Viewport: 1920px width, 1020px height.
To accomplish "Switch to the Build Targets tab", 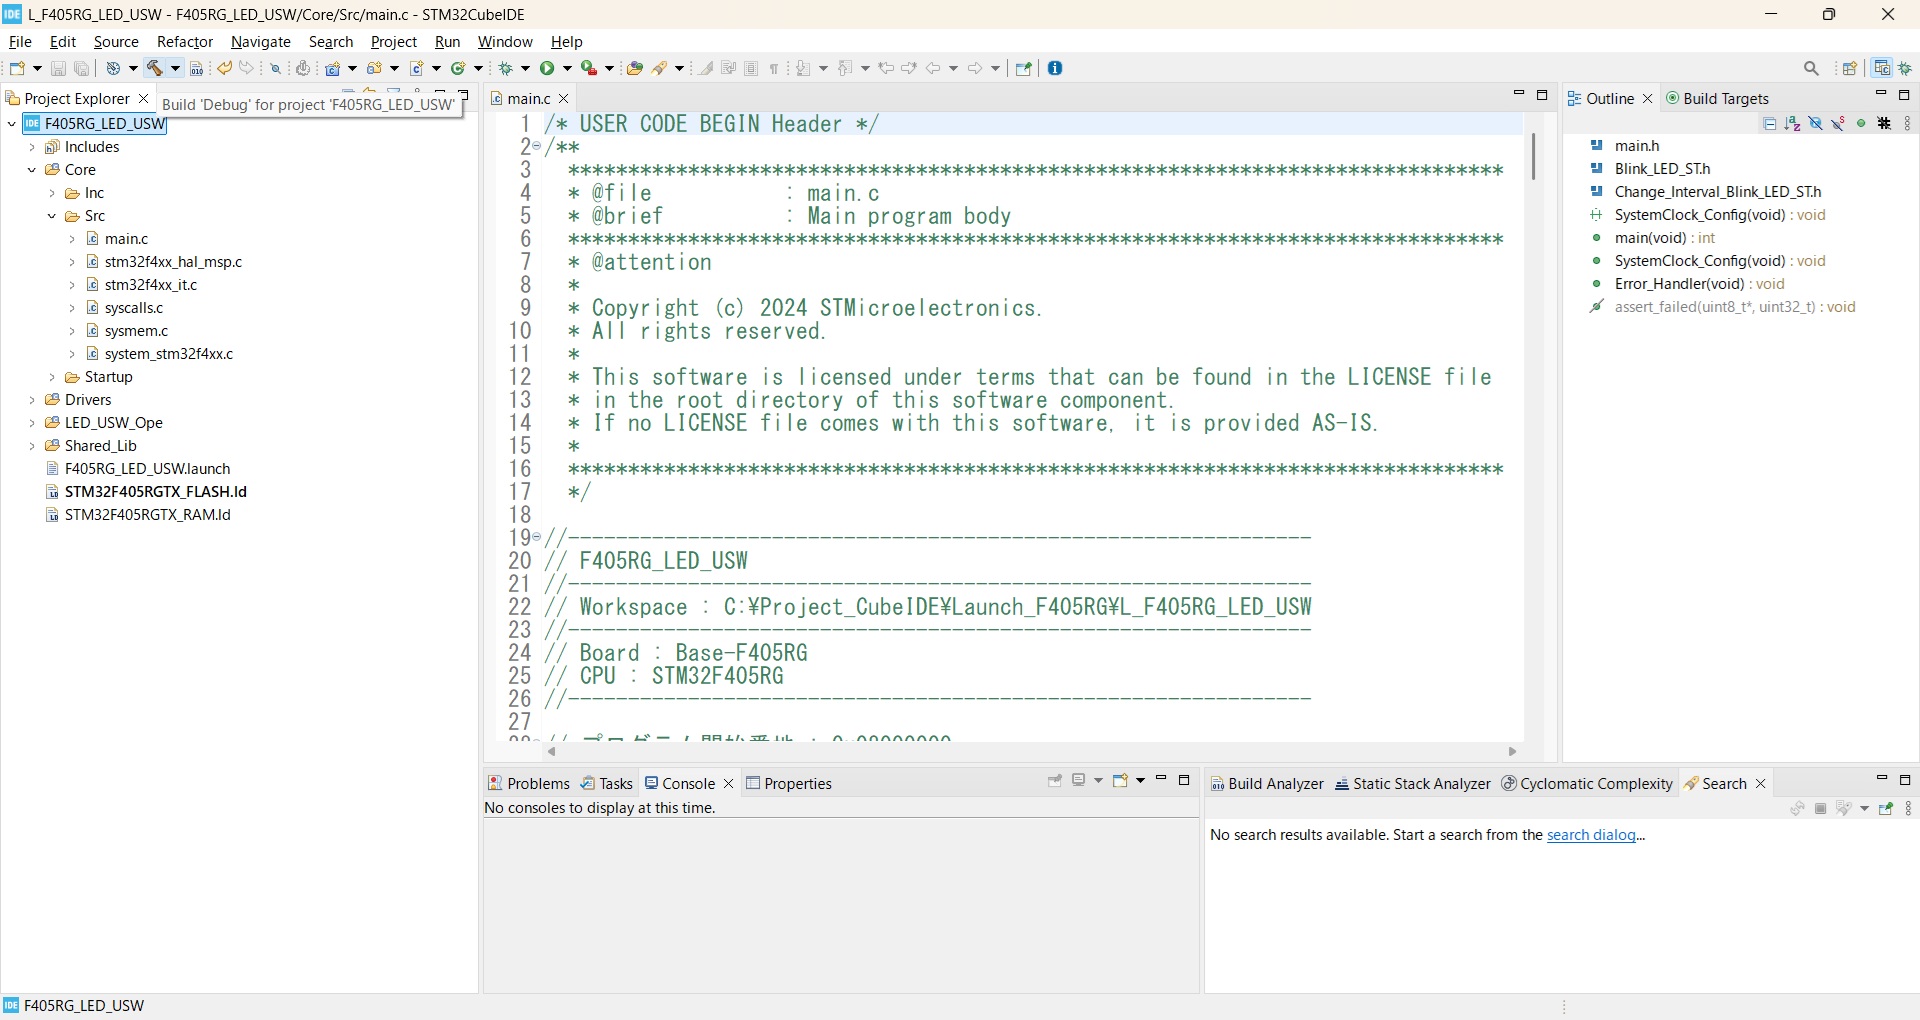I will [1718, 98].
